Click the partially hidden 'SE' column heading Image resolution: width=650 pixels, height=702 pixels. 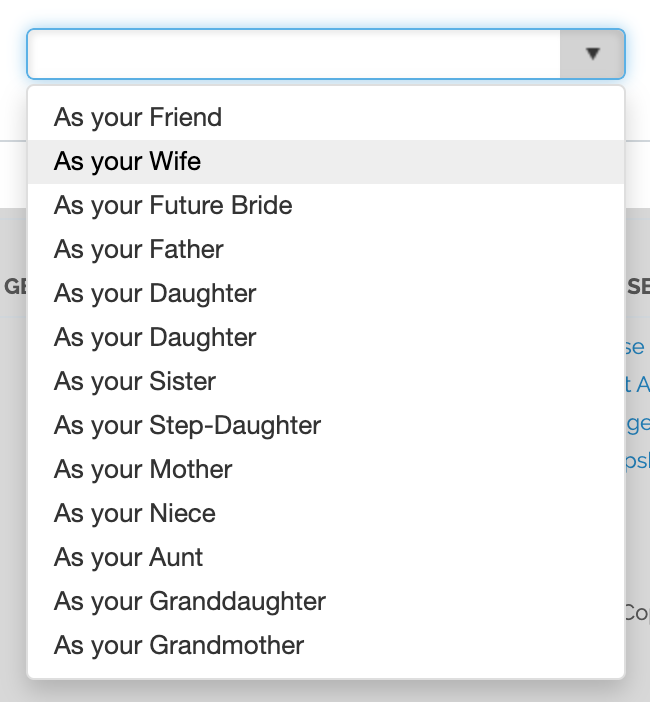pyautogui.click(x=638, y=287)
